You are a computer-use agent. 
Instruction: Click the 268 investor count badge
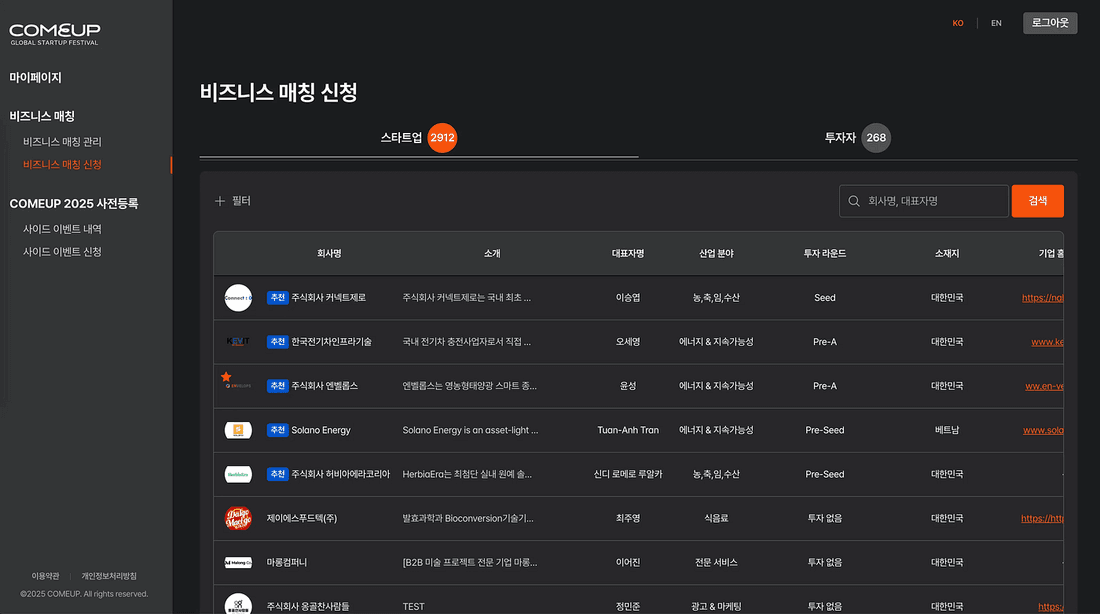(x=876, y=138)
